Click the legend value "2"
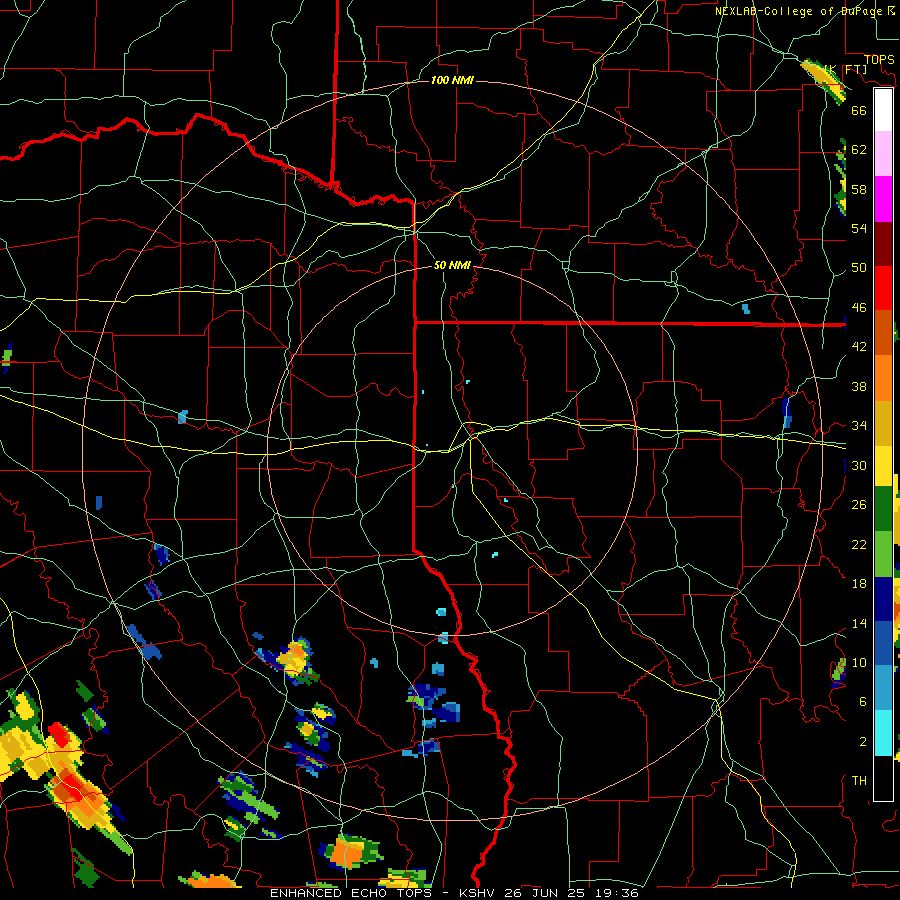Image resolution: width=900 pixels, height=900 pixels. point(862,741)
